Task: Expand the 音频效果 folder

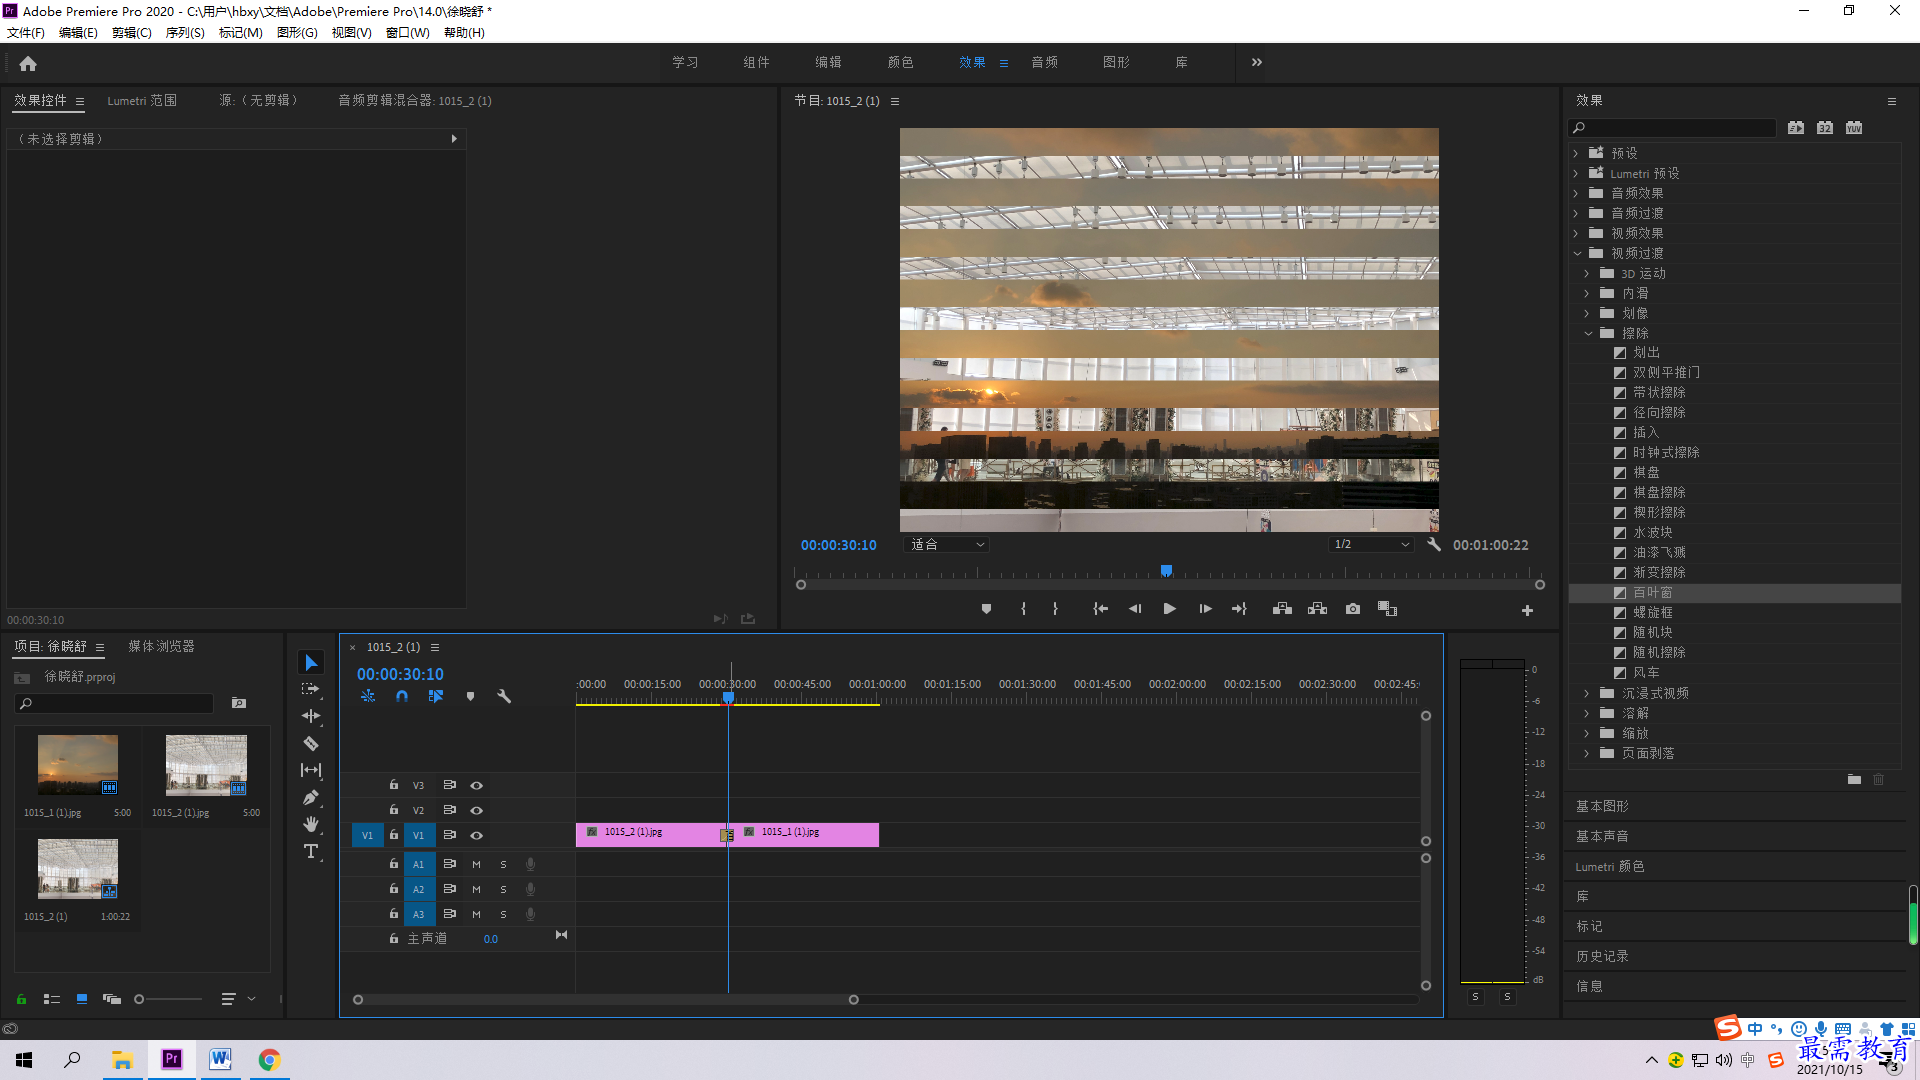Action: click(1576, 193)
